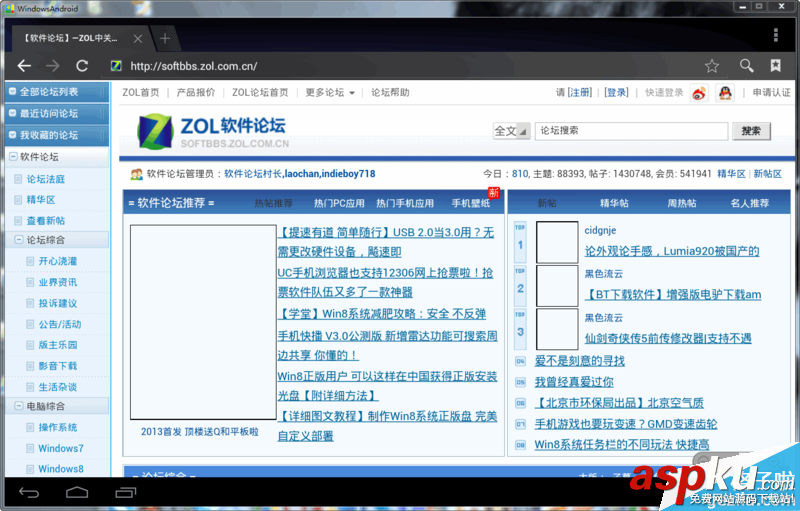The height and width of the screenshot is (511, 800).
Task: Click the site favicon in address bar
Action: point(116,66)
